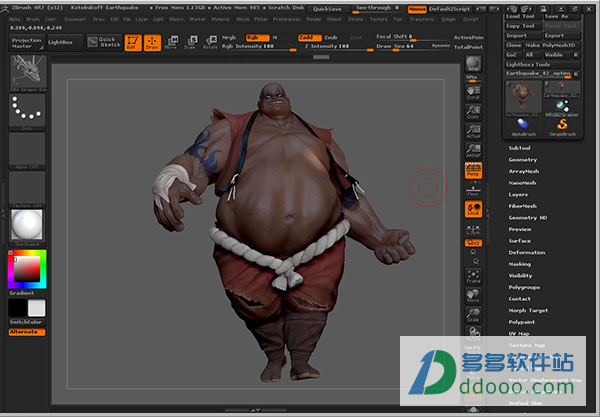Screen dimensions: 600x417
Task: Toggle the Local symmetry icon
Action: pos(473,209)
